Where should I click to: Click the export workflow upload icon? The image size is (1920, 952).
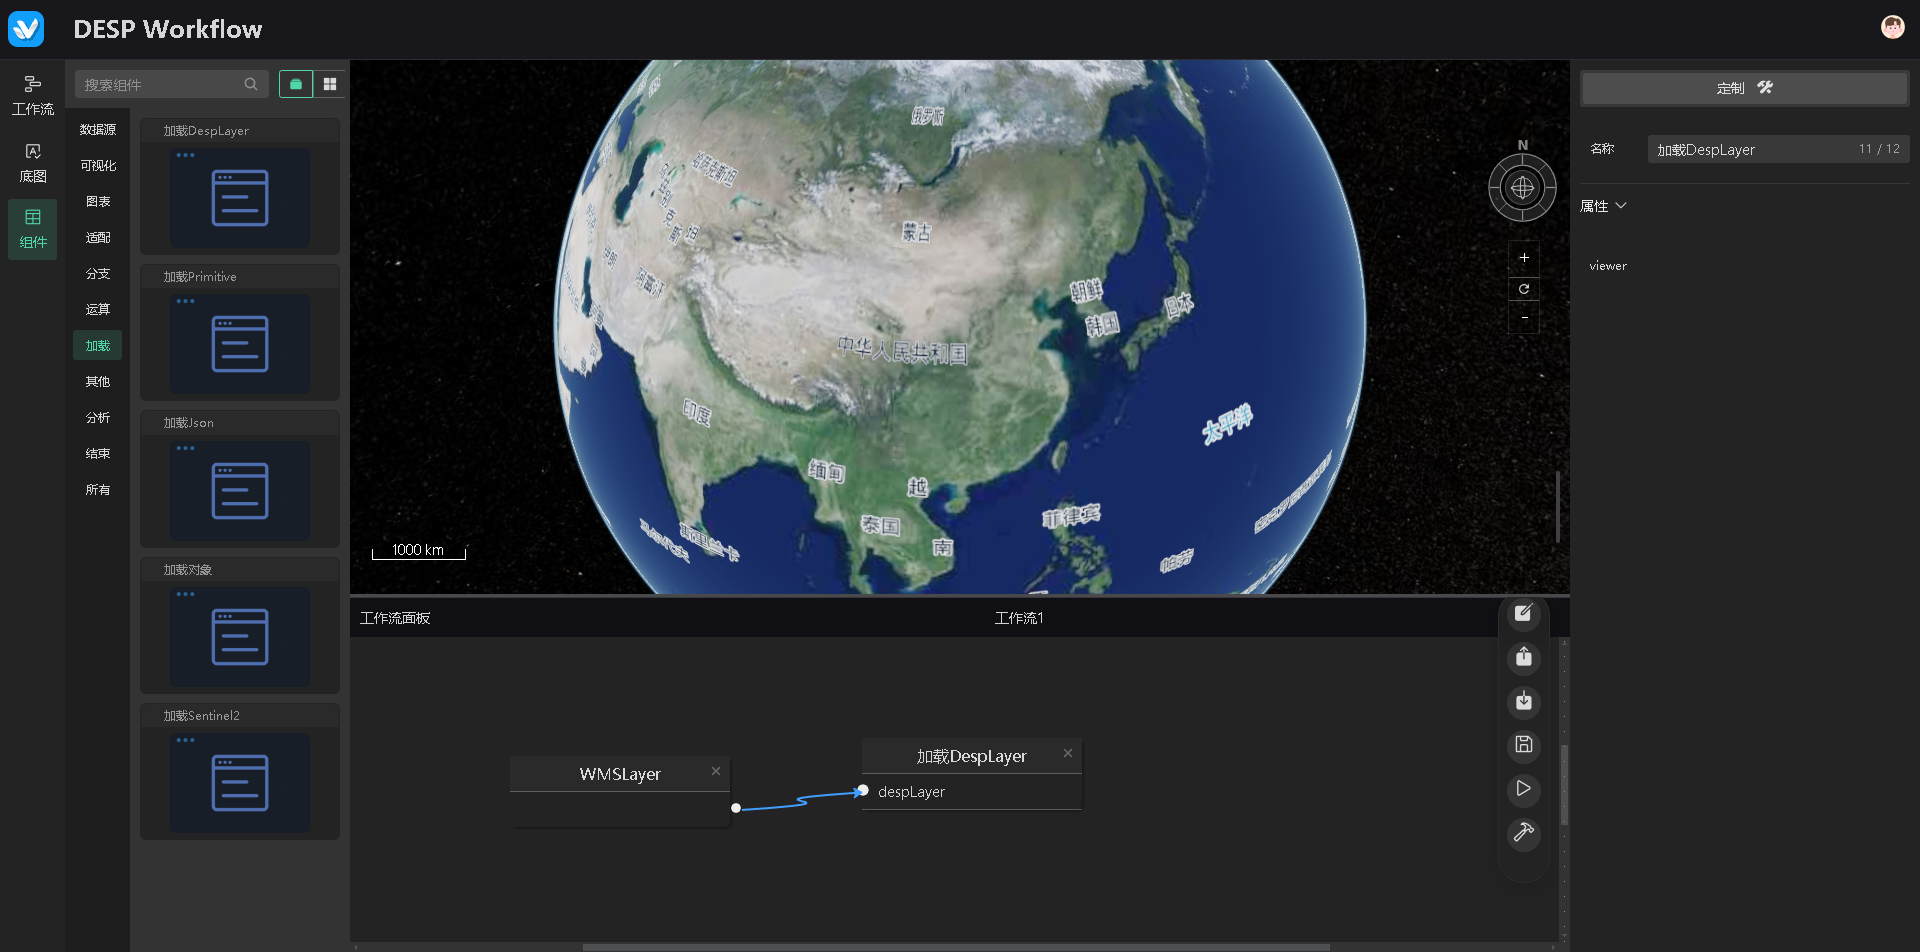point(1523,657)
